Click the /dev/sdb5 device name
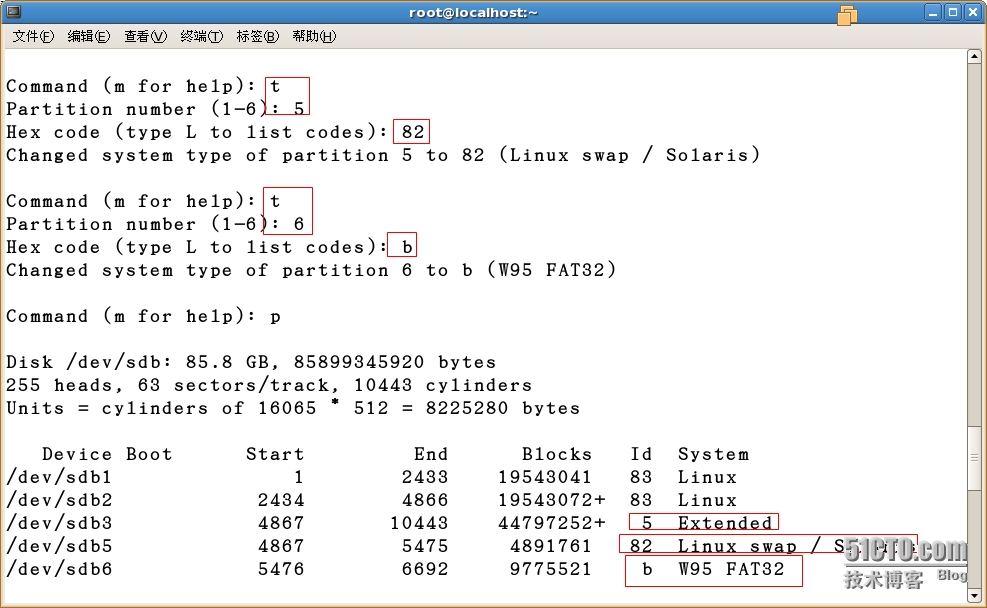Screen dimensions: 987x608 pos(59,546)
